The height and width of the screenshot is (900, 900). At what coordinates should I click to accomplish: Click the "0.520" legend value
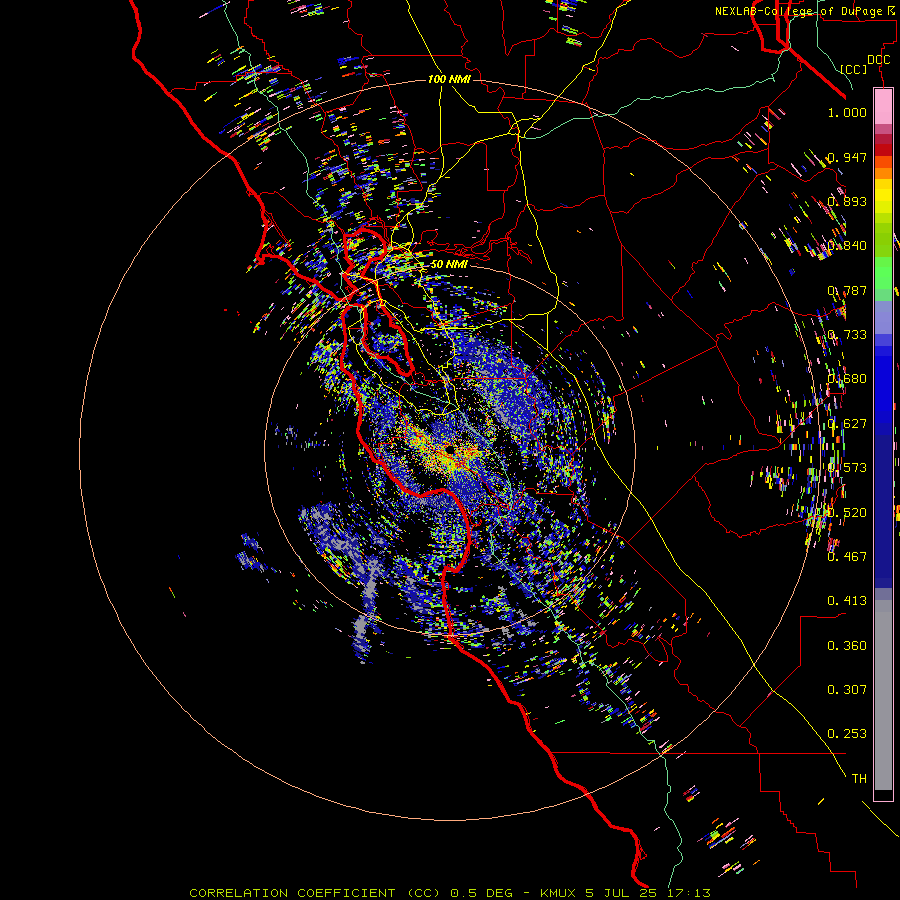[x=847, y=513]
